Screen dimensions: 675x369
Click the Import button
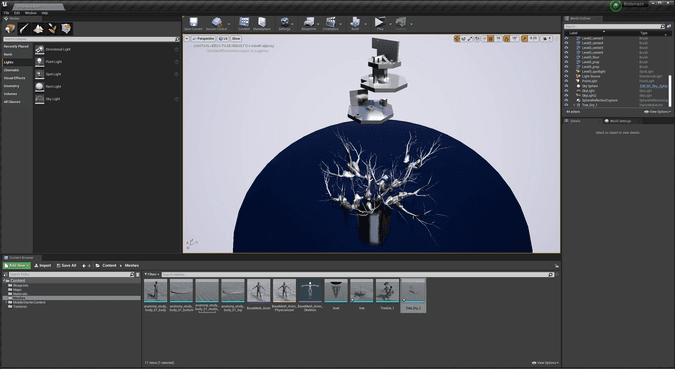[x=43, y=266]
